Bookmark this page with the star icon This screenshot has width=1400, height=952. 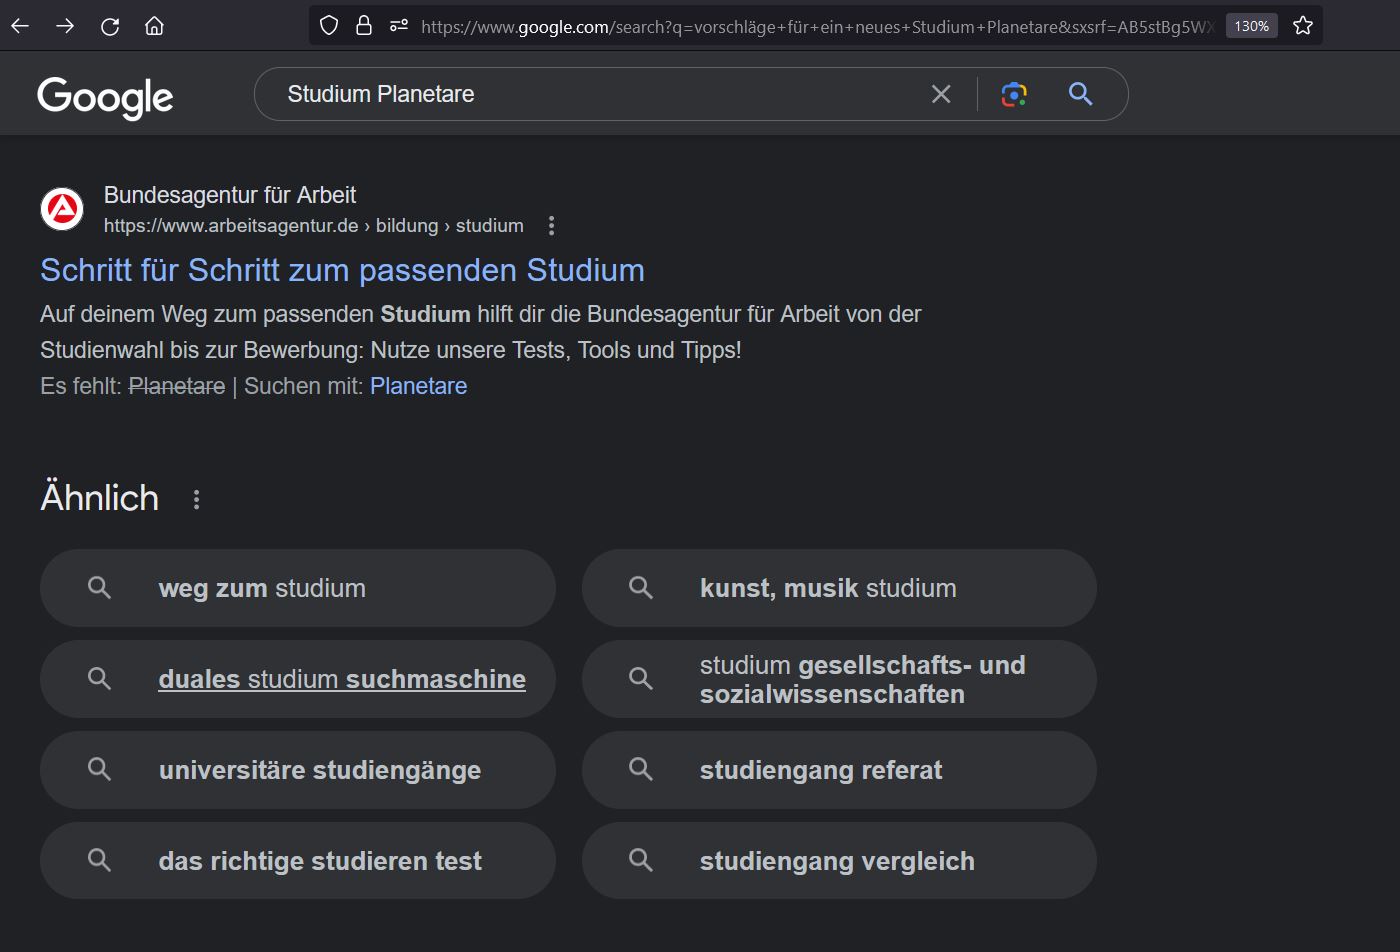tap(1302, 26)
